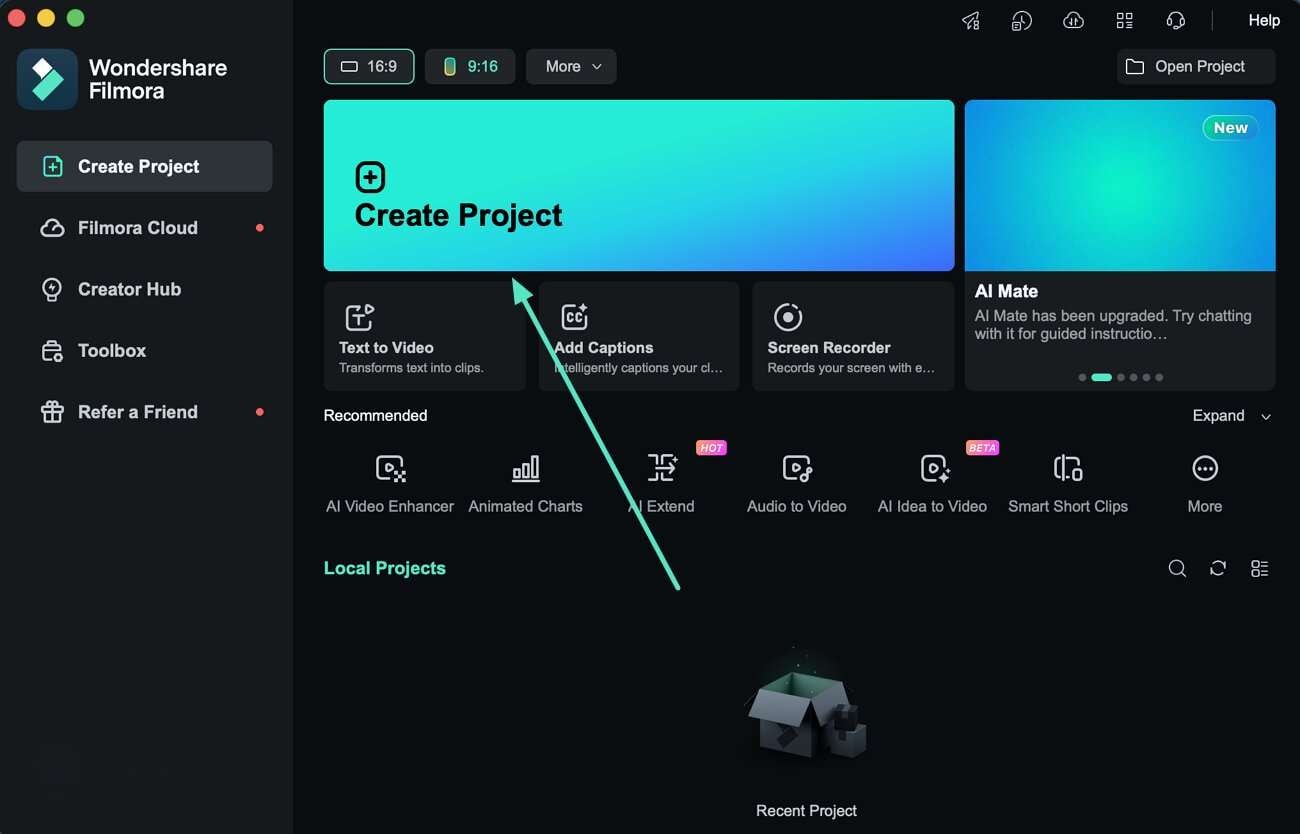The image size is (1300, 834).
Task: Open AI Idea to Video
Action: click(x=933, y=483)
